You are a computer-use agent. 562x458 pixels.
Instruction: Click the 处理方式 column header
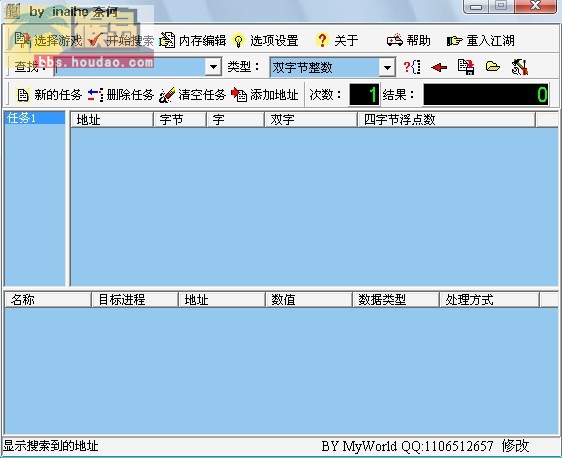pyautogui.click(x=489, y=300)
